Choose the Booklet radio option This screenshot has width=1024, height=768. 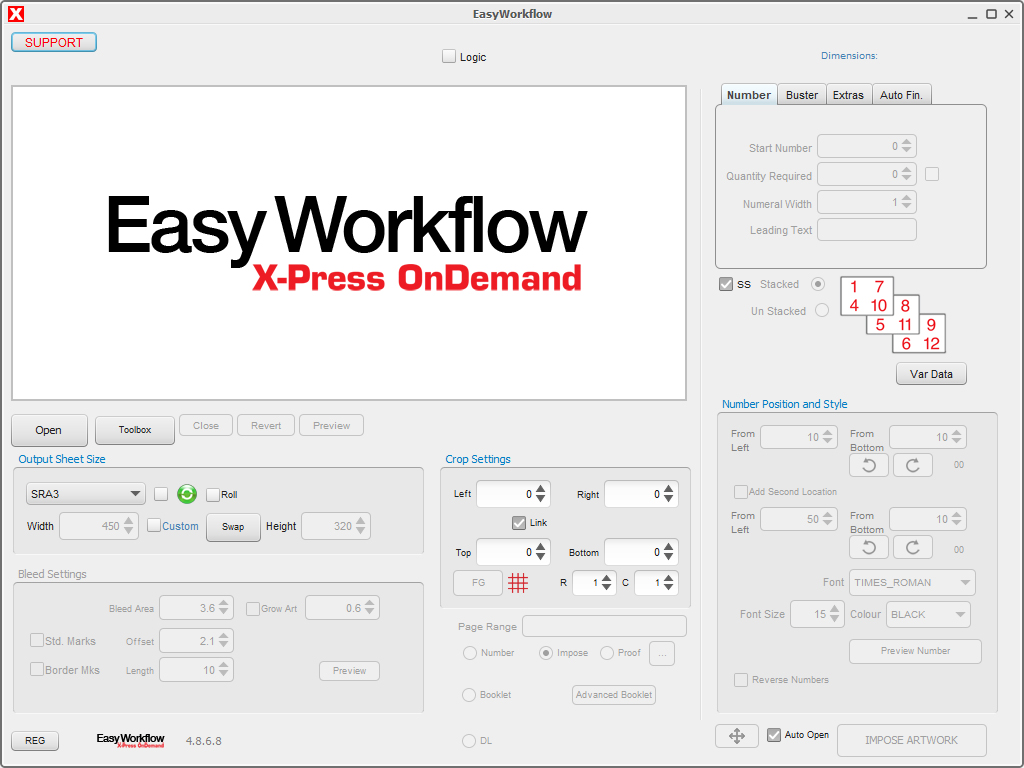pos(469,695)
